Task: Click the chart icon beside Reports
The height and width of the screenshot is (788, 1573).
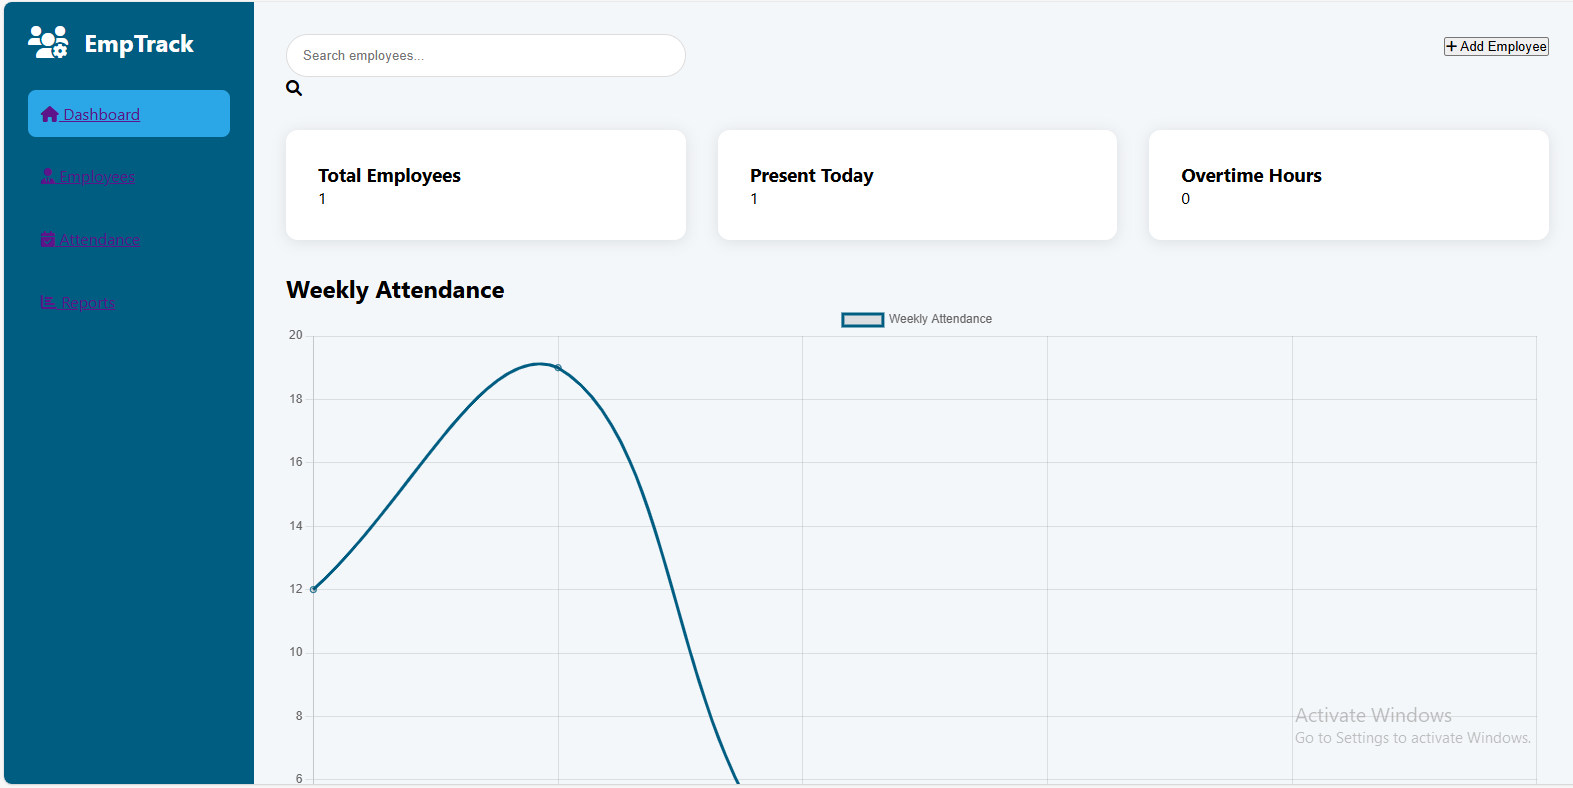Action: (48, 303)
